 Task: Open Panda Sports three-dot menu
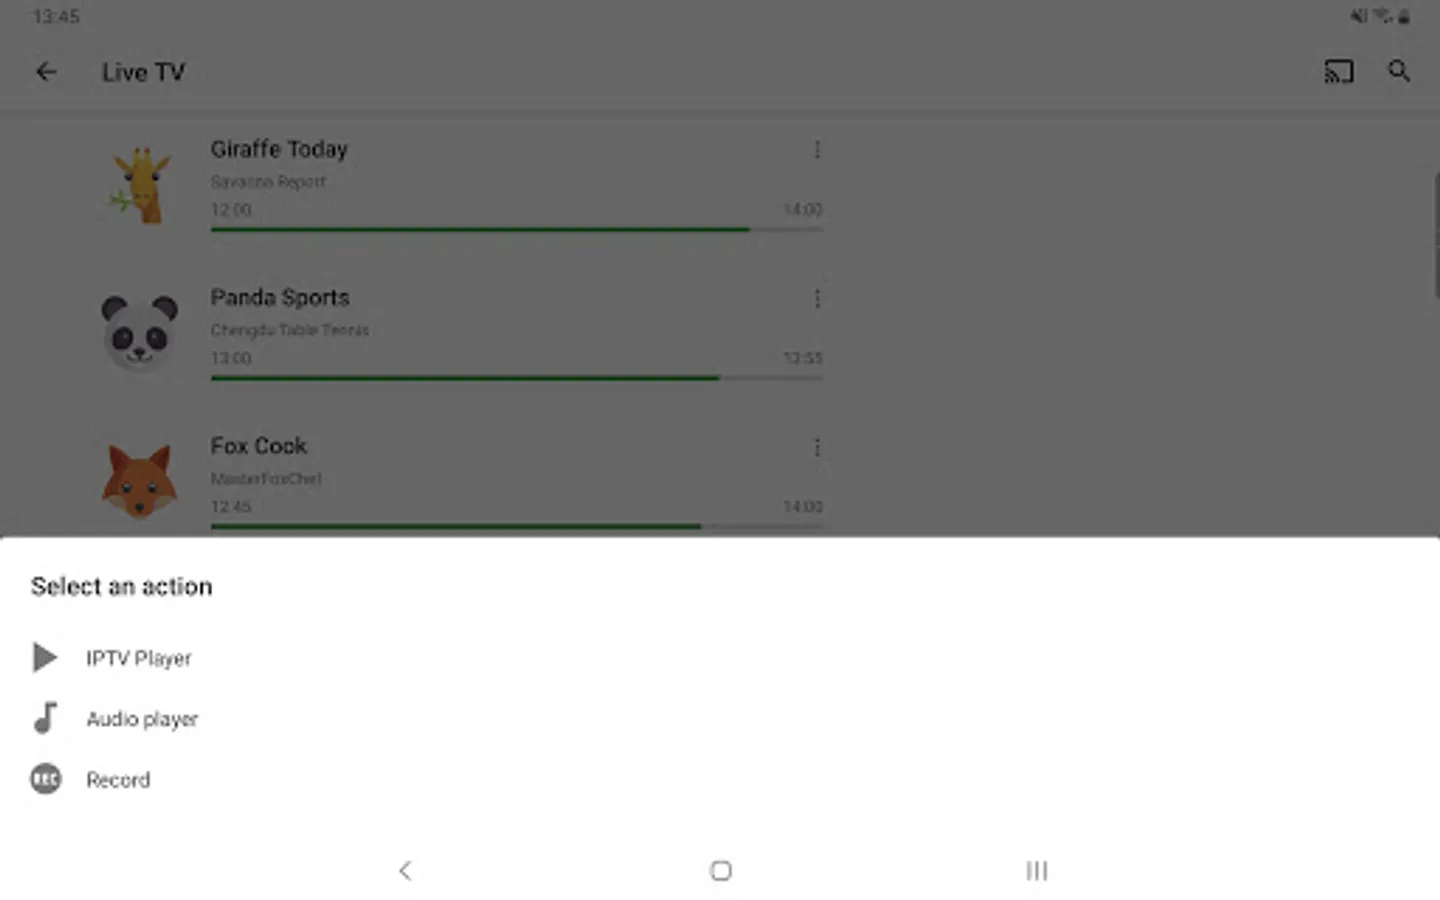pos(817,299)
